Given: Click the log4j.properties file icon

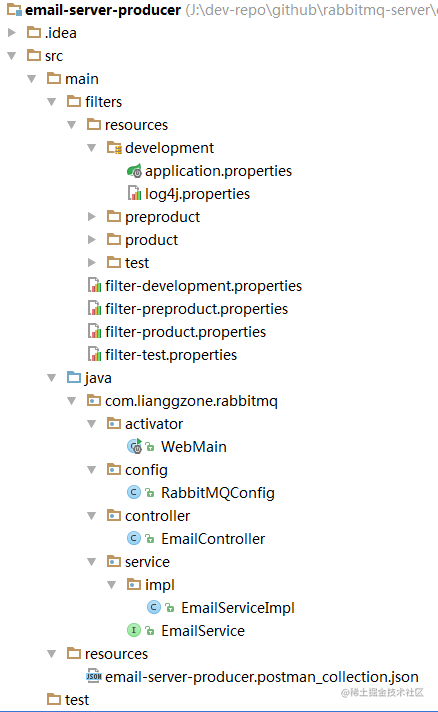Looking at the screenshot, I should pyautogui.click(x=134, y=193).
